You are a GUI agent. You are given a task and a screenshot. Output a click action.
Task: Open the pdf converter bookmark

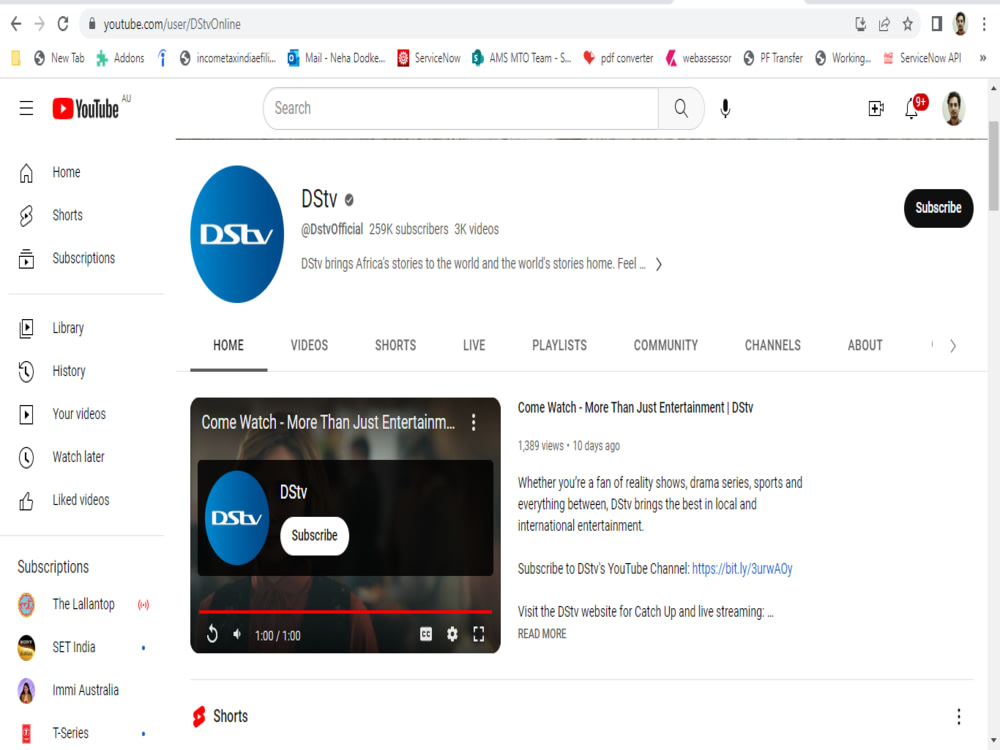[x=618, y=58]
